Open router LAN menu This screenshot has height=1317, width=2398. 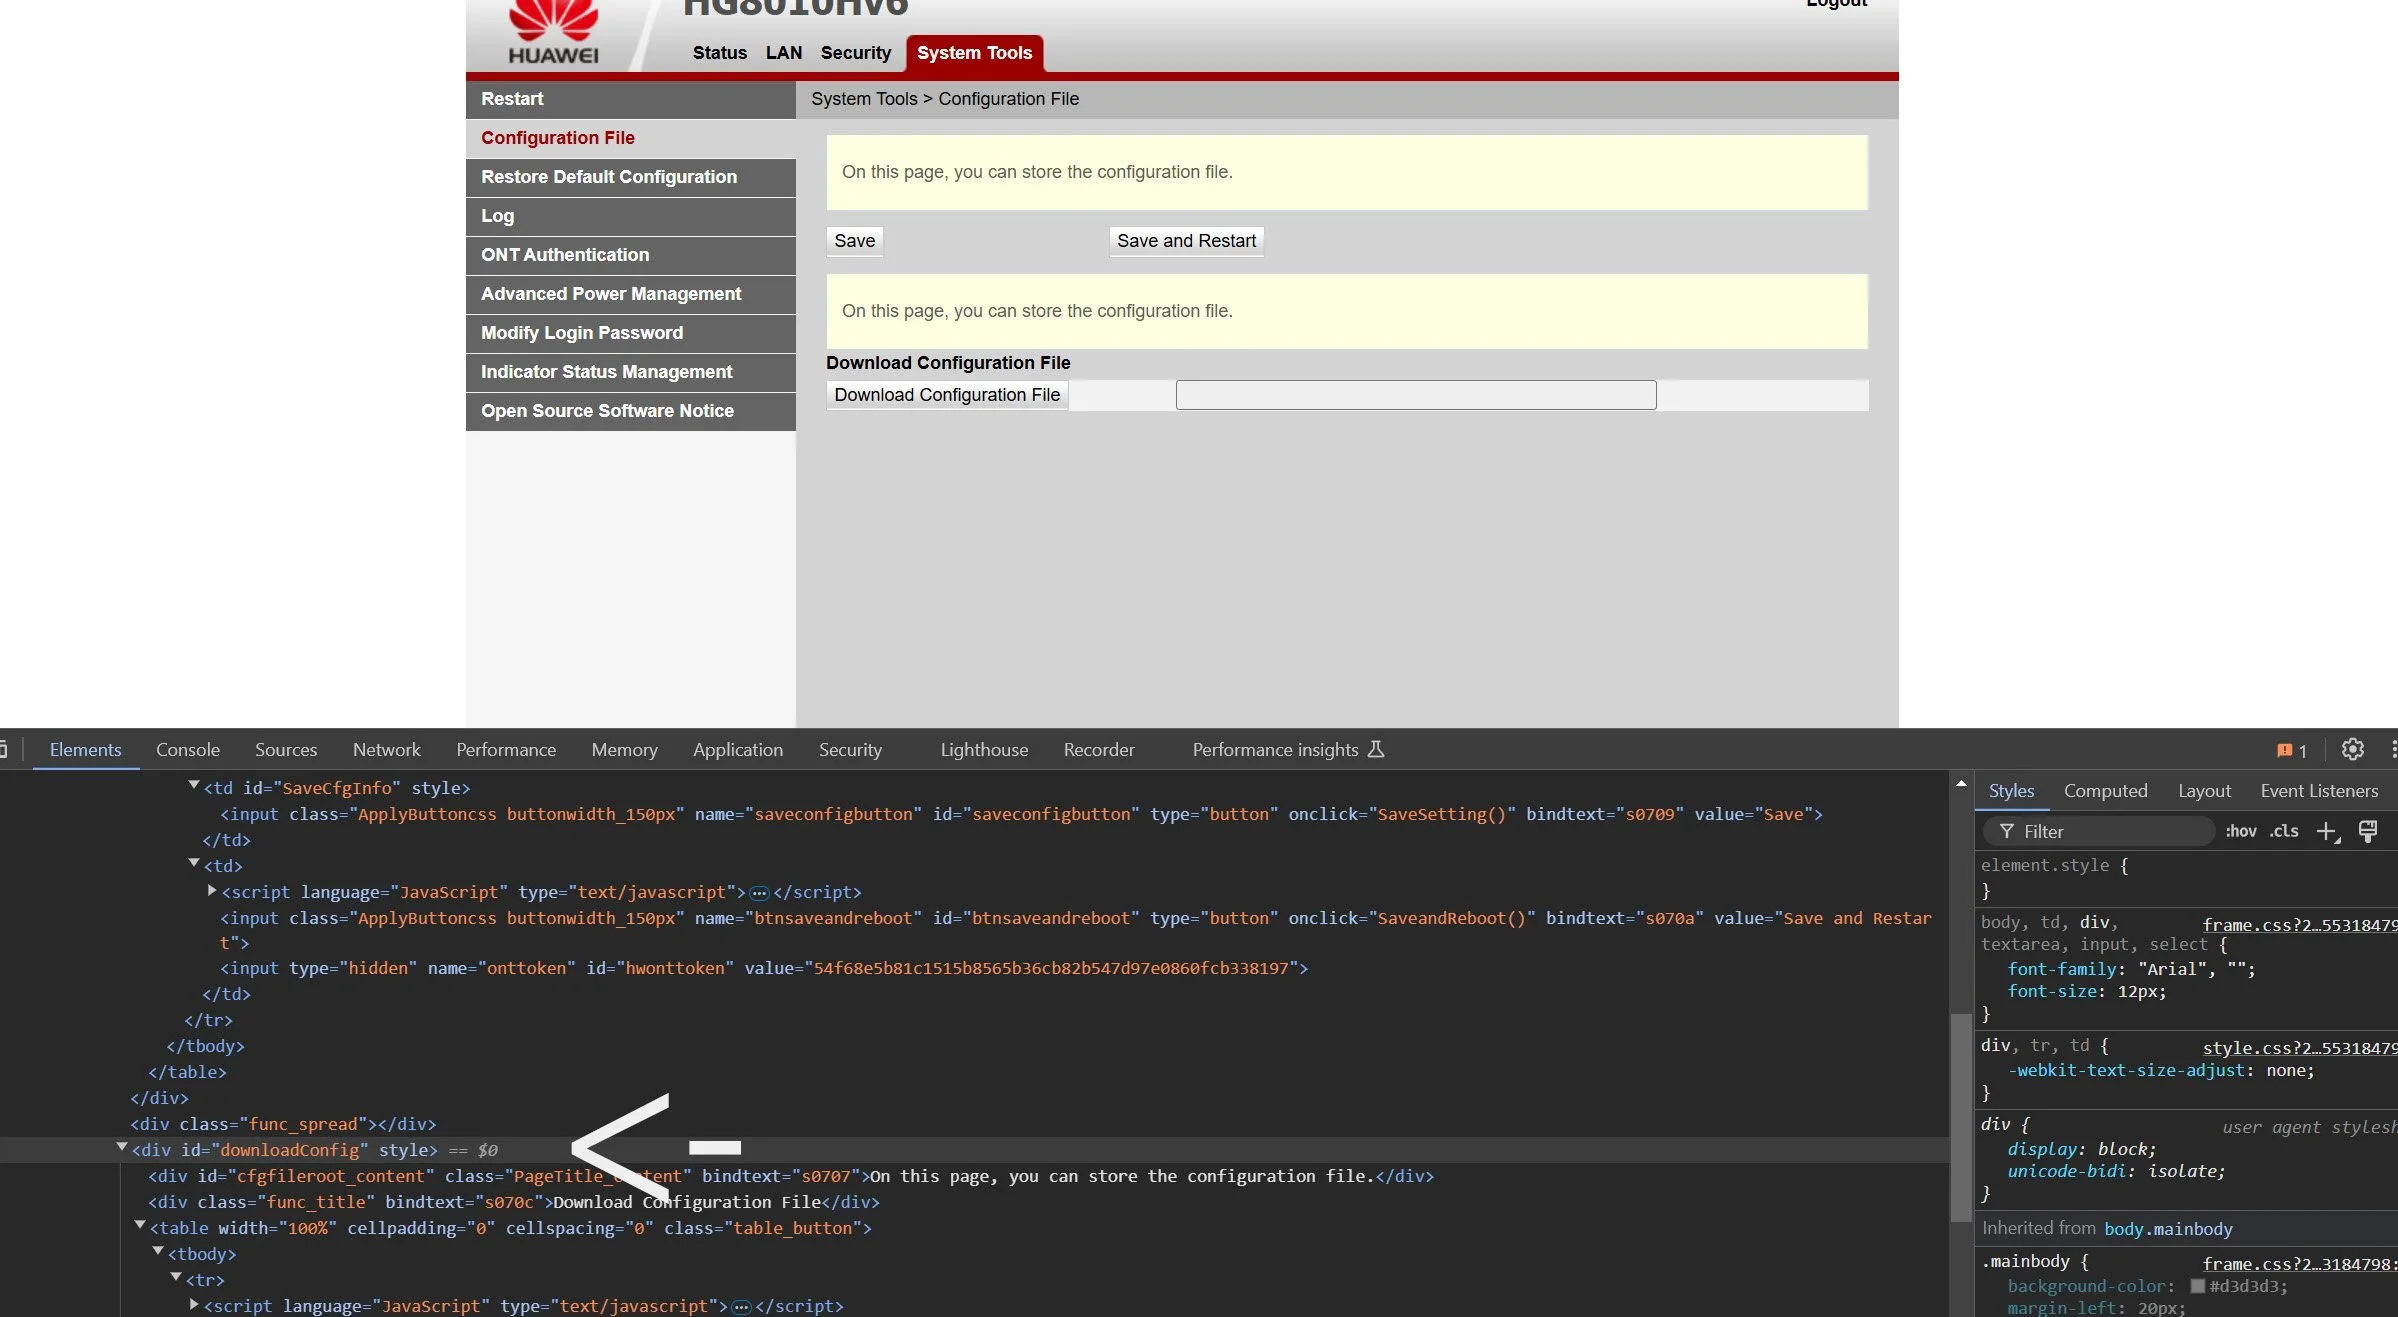784,53
